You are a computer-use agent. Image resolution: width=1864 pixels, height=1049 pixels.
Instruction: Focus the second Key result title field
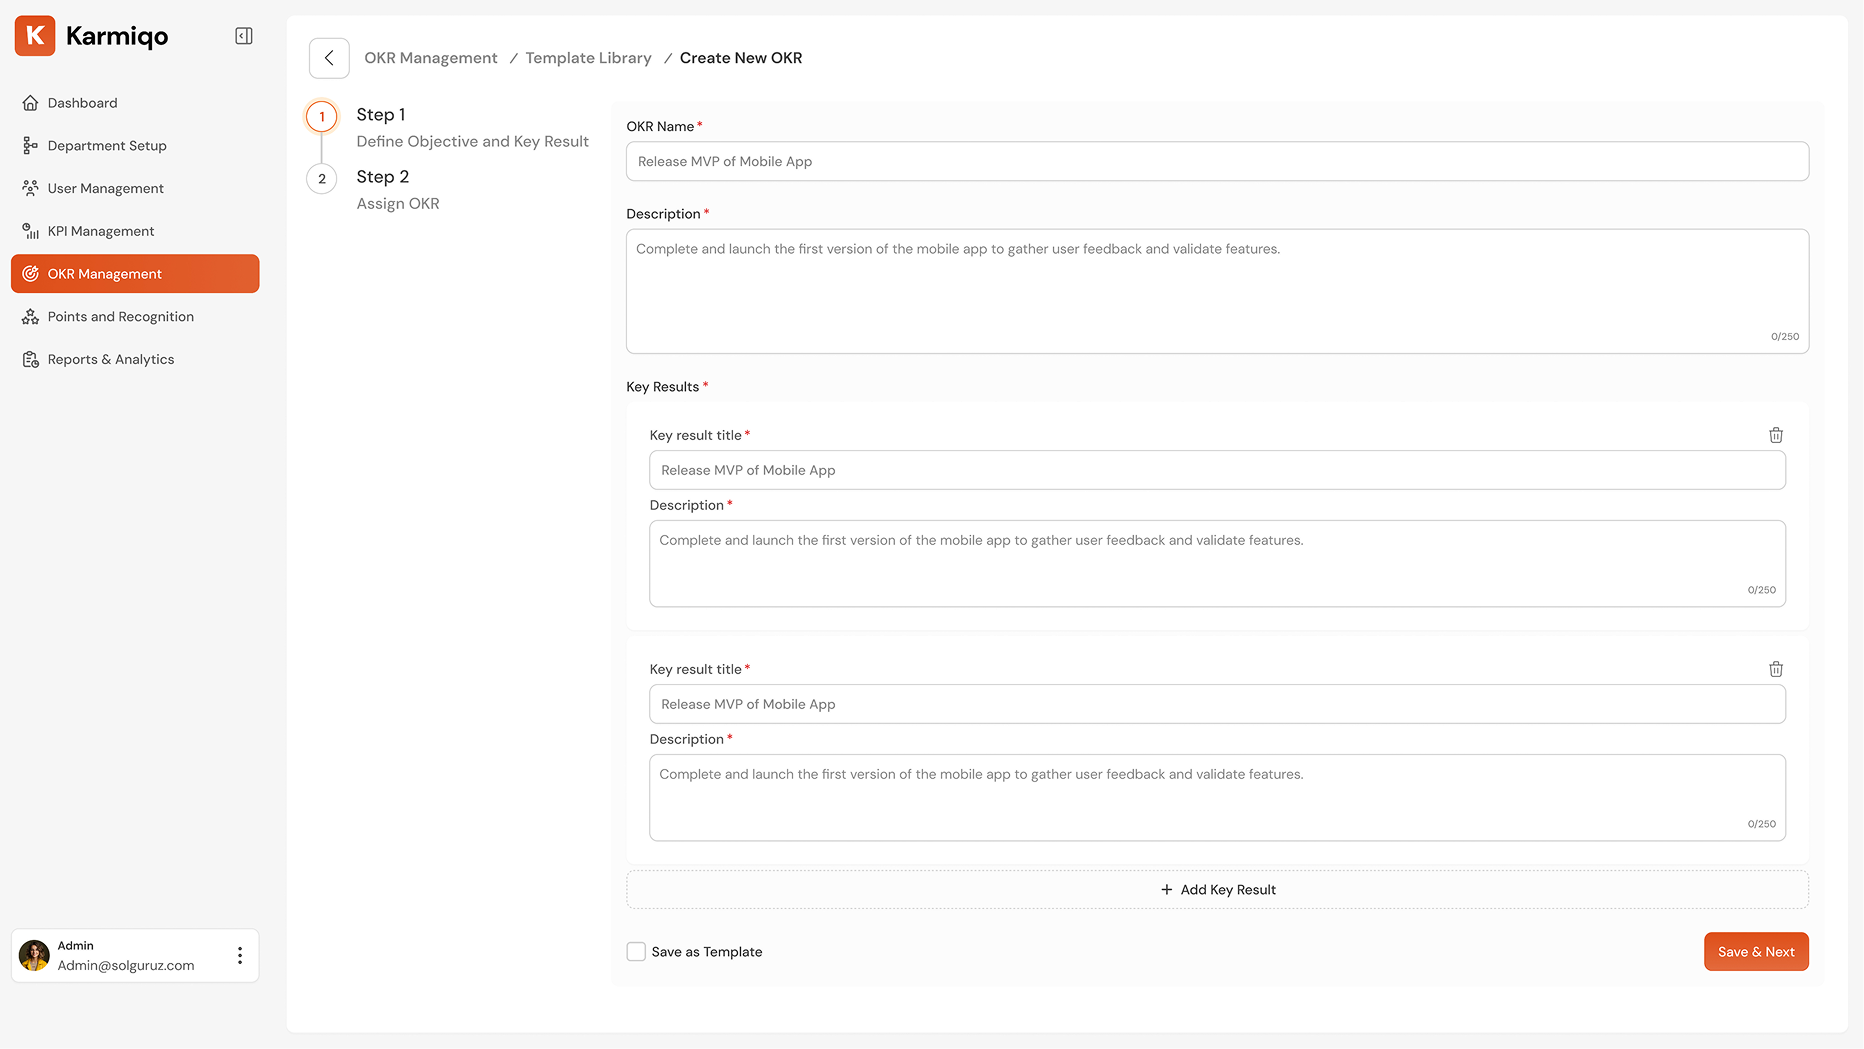[1217, 704]
